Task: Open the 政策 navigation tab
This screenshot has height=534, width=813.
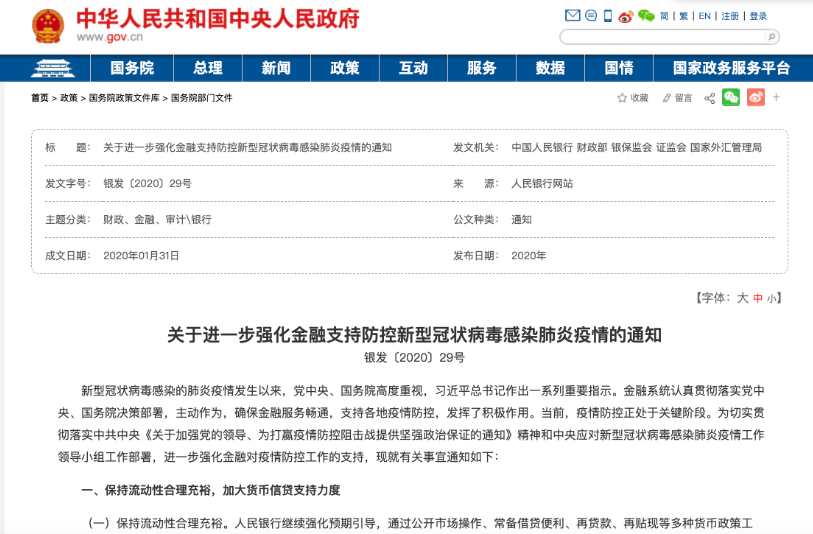Action: coord(344,68)
